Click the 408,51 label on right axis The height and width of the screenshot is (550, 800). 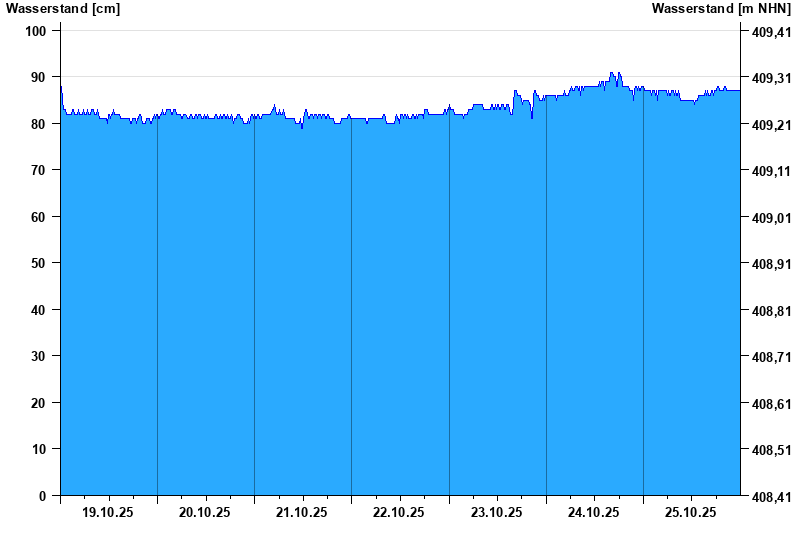tap(771, 451)
